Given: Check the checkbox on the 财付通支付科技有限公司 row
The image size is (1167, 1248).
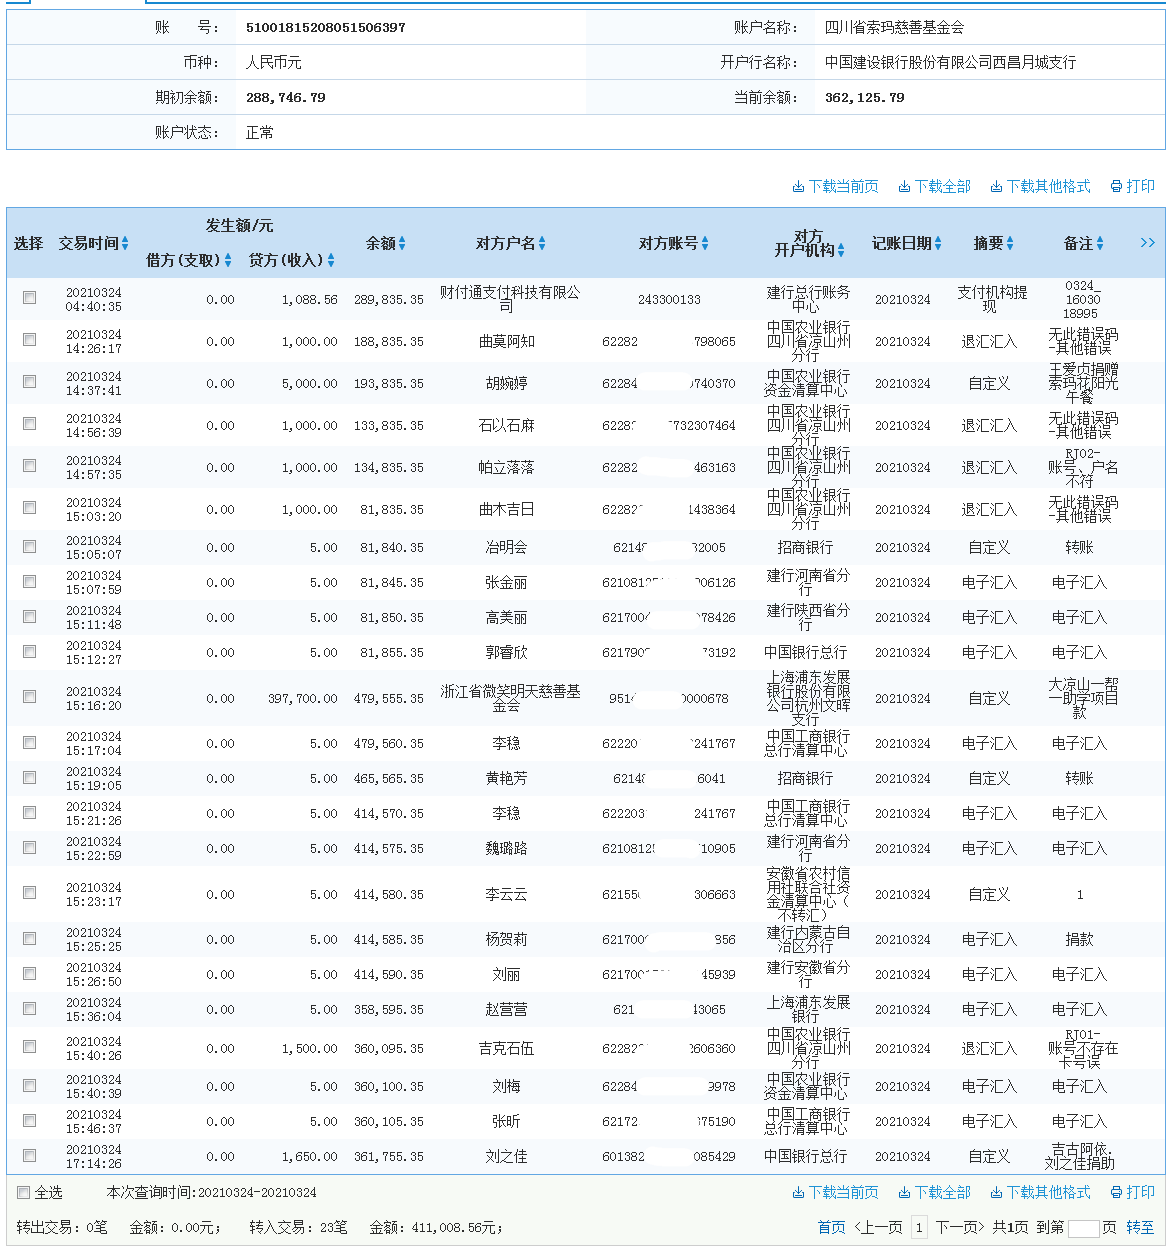Looking at the screenshot, I should (29, 296).
